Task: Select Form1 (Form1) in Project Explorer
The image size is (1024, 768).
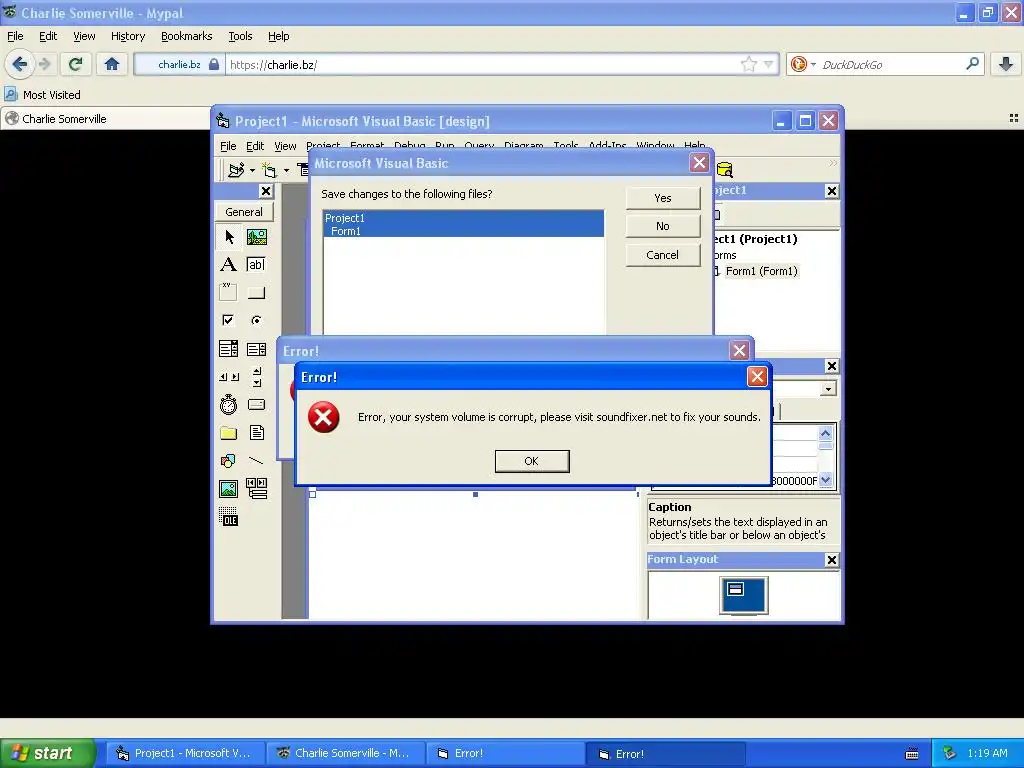Action: (761, 271)
